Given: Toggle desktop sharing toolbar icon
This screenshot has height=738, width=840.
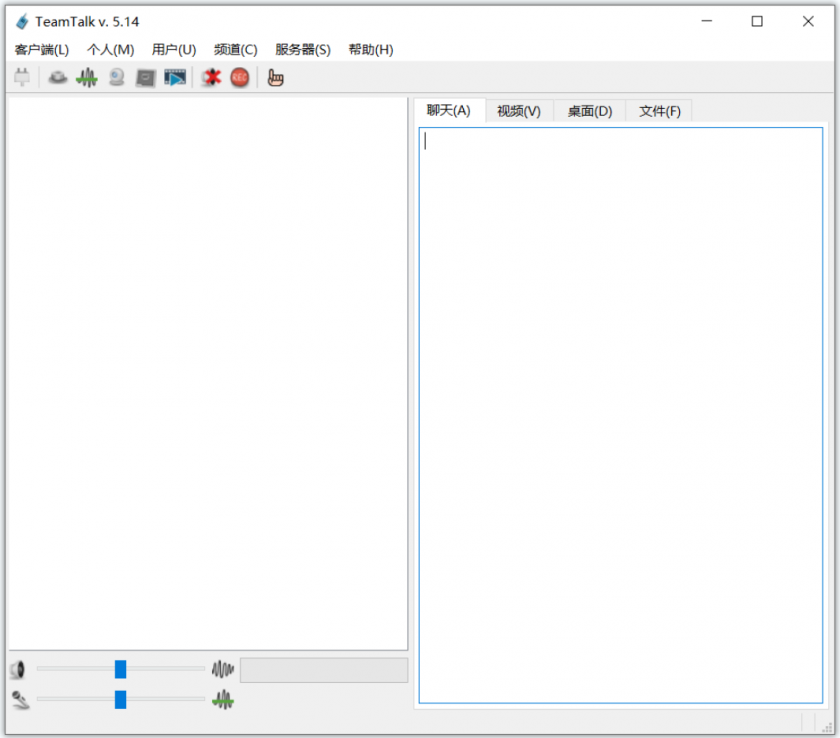Looking at the screenshot, I should click(145, 78).
